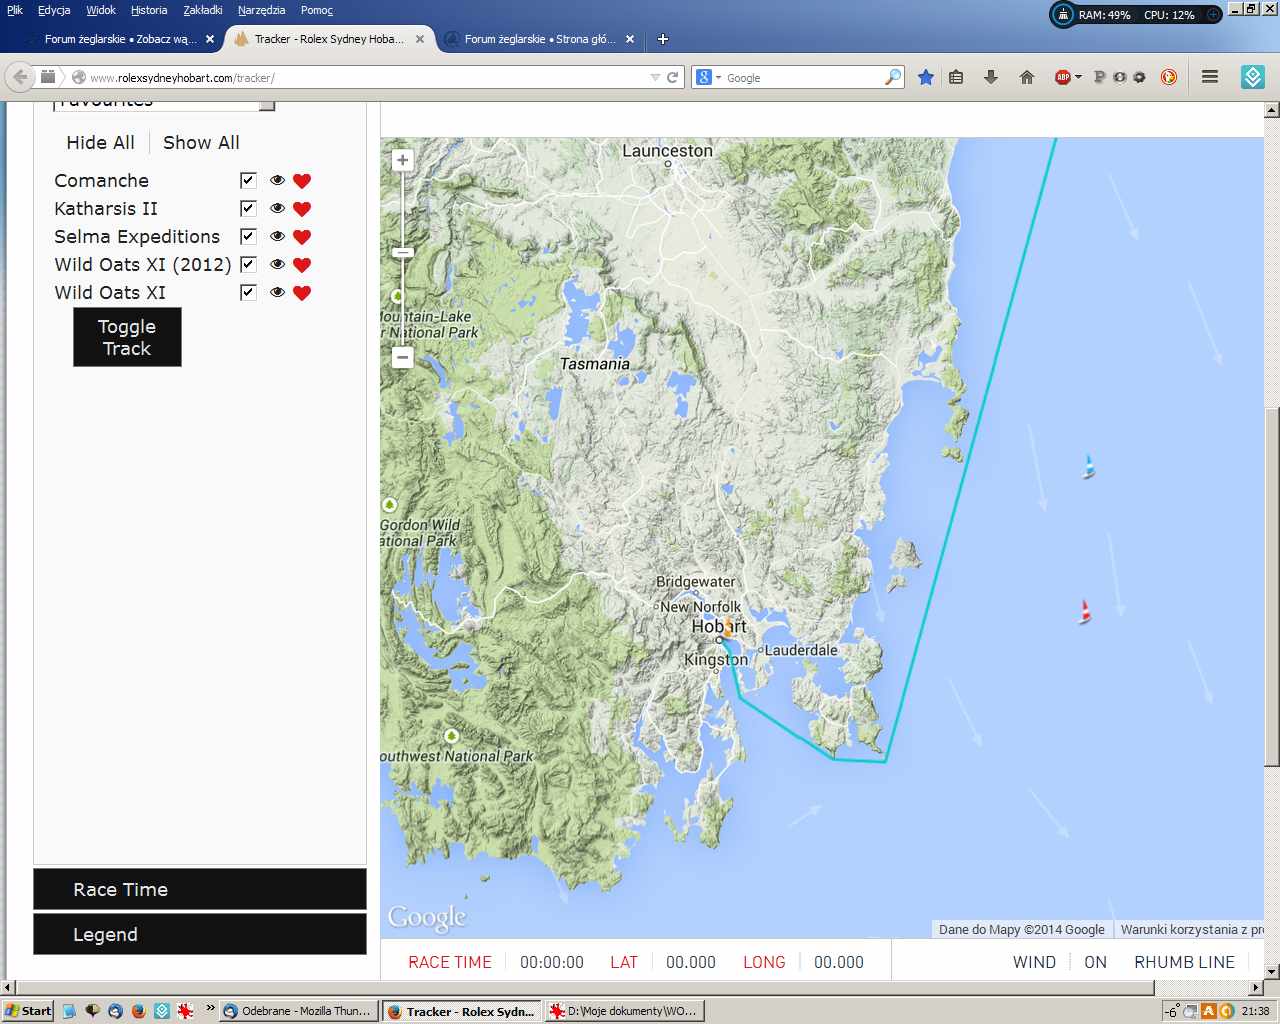The image size is (1280, 1024).
Task: Click the browser back arrow button
Action: (20, 77)
